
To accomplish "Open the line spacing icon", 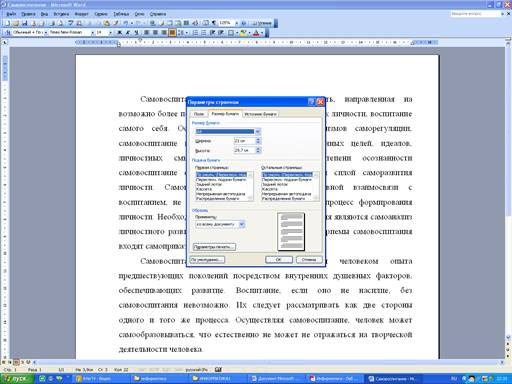I will point(181,32).
